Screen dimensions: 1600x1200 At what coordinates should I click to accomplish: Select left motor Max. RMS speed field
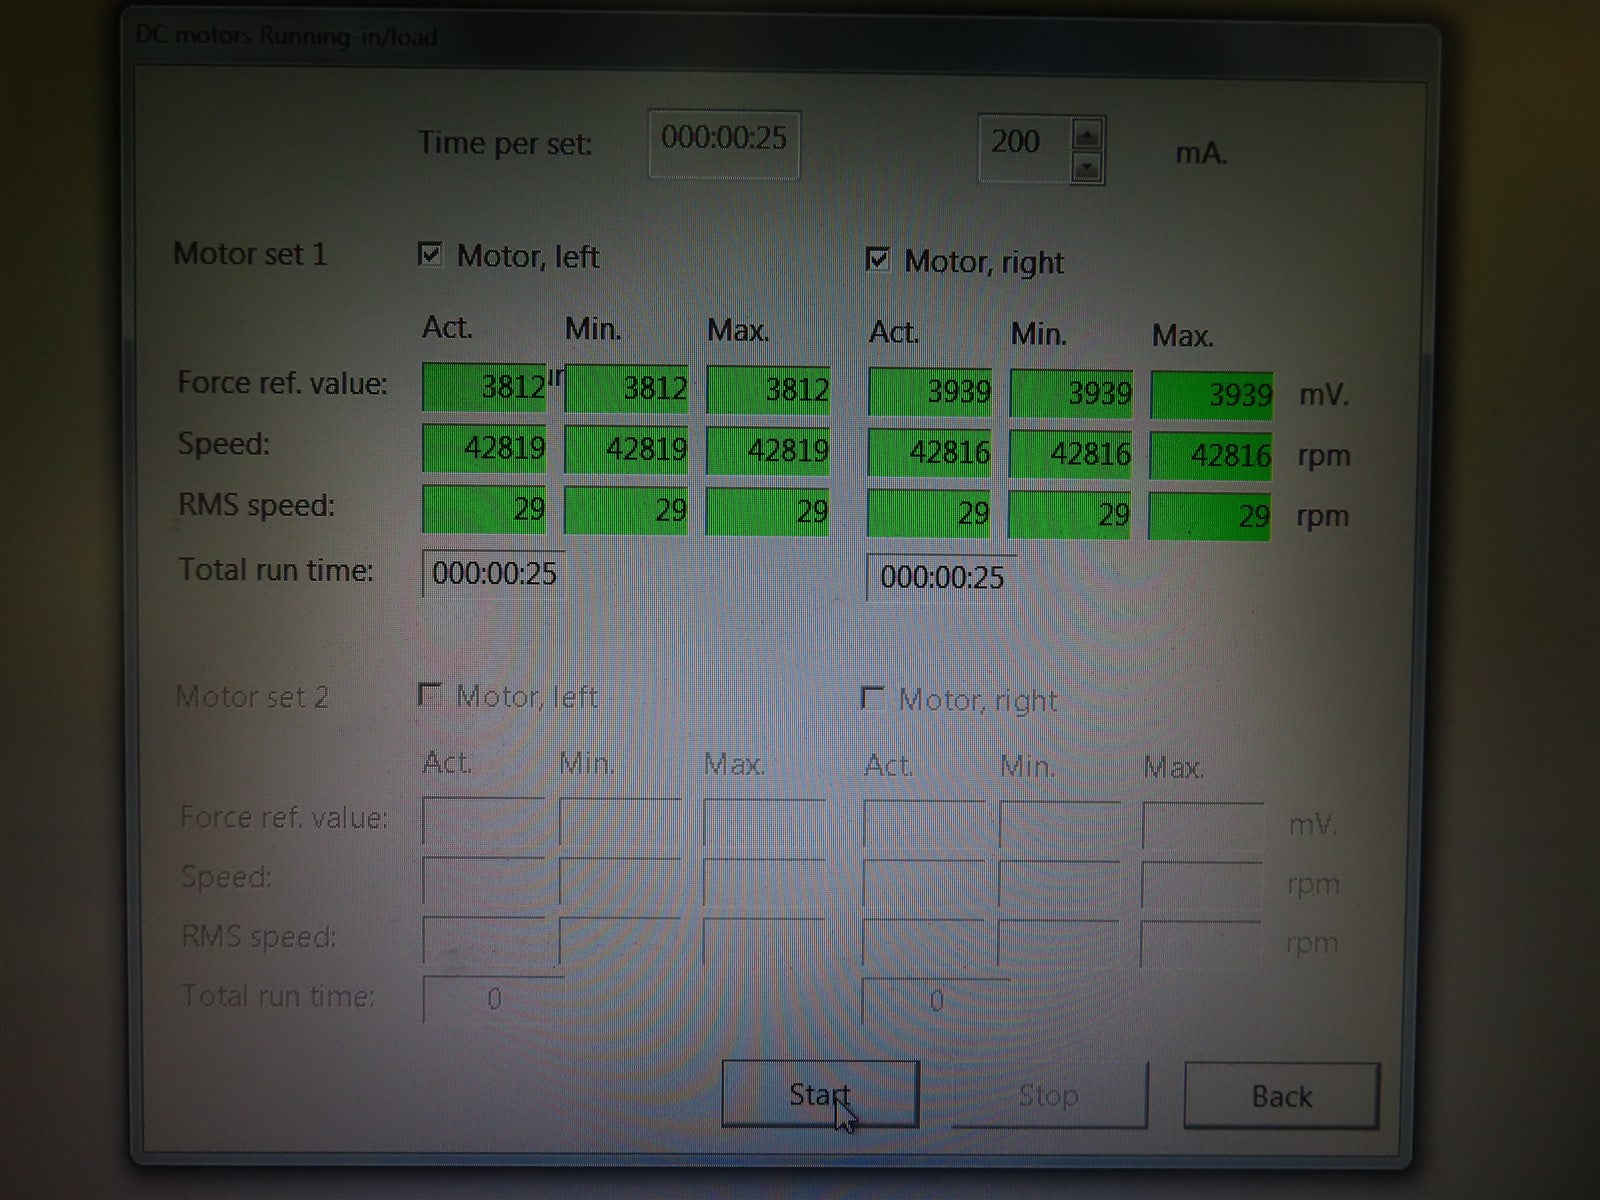[x=767, y=511]
